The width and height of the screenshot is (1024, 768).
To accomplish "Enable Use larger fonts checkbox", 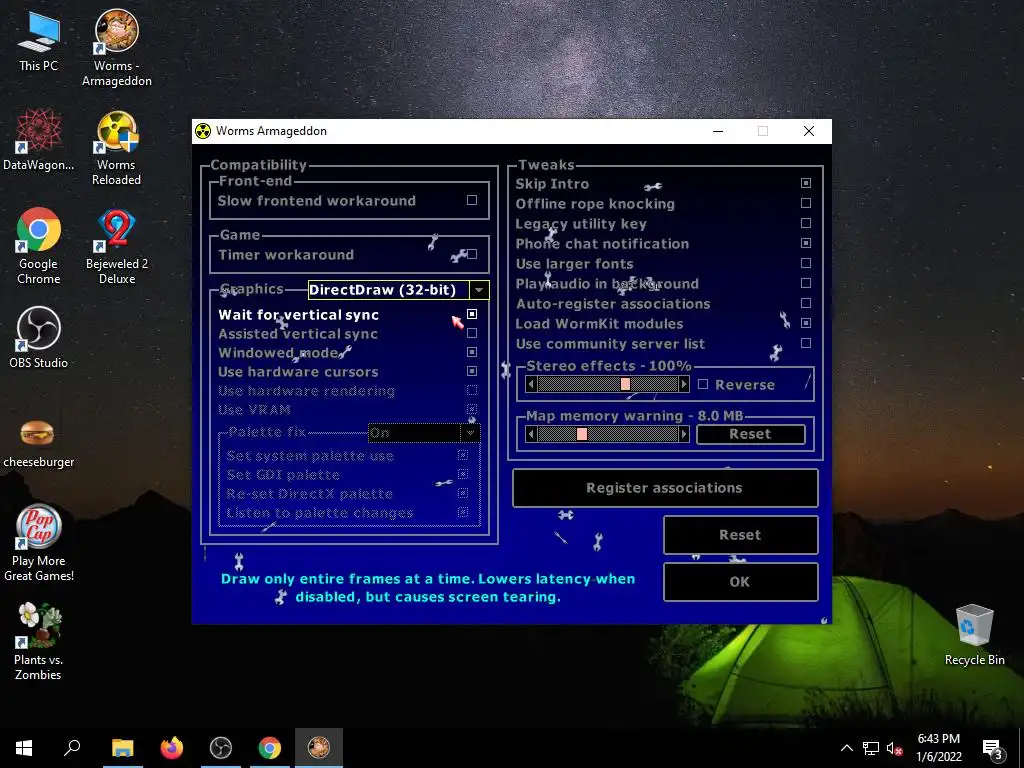I will tap(806, 263).
